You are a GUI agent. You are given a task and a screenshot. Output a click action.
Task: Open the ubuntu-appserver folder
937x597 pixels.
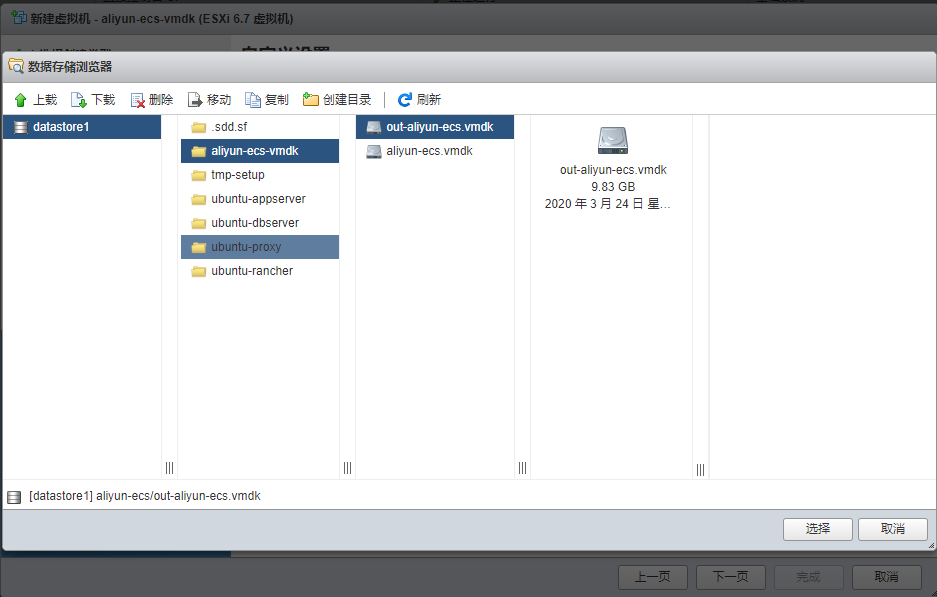257,199
